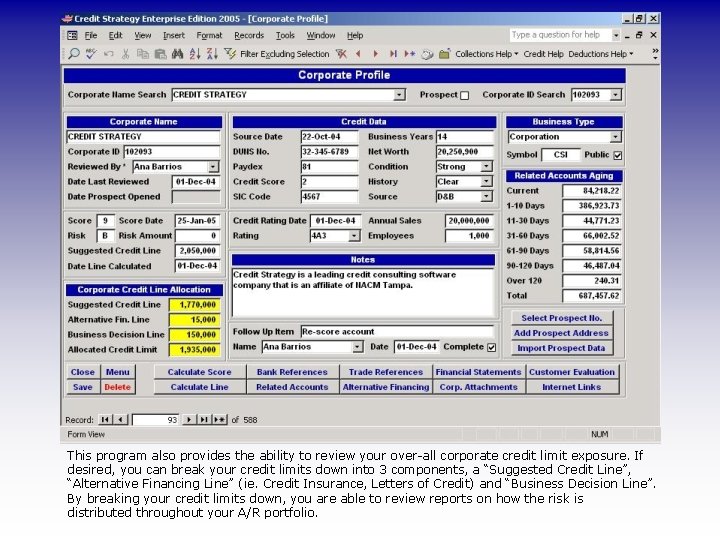Open the form control icon left of File
The width and height of the screenshot is (720, 540).
point(73,35)
